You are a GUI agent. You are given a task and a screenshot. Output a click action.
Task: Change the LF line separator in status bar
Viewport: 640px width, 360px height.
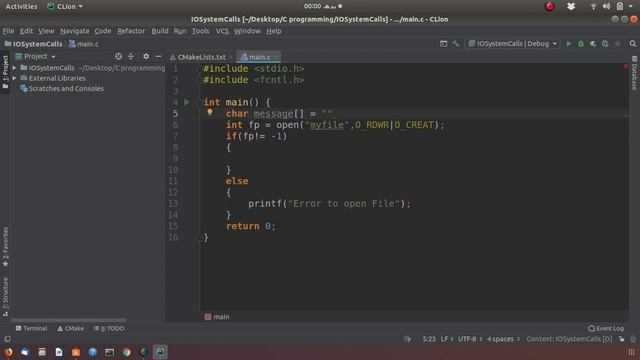[447, 339]
